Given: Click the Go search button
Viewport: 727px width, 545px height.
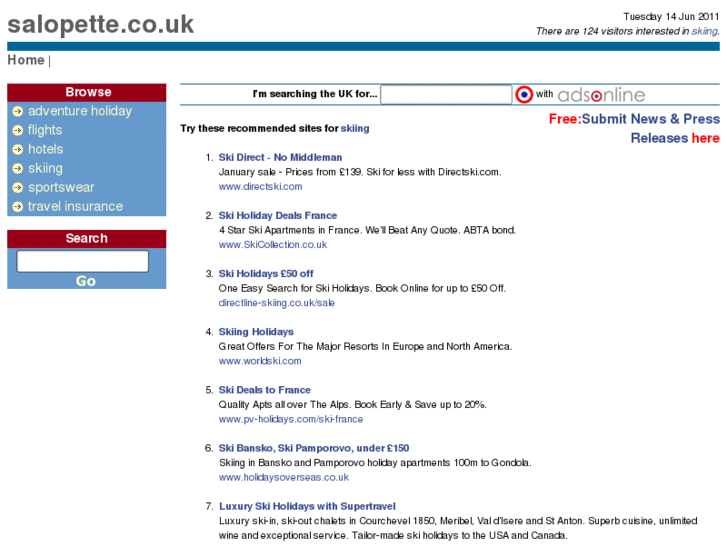Looking at the screenshot, I should click(x=86, y=281).
